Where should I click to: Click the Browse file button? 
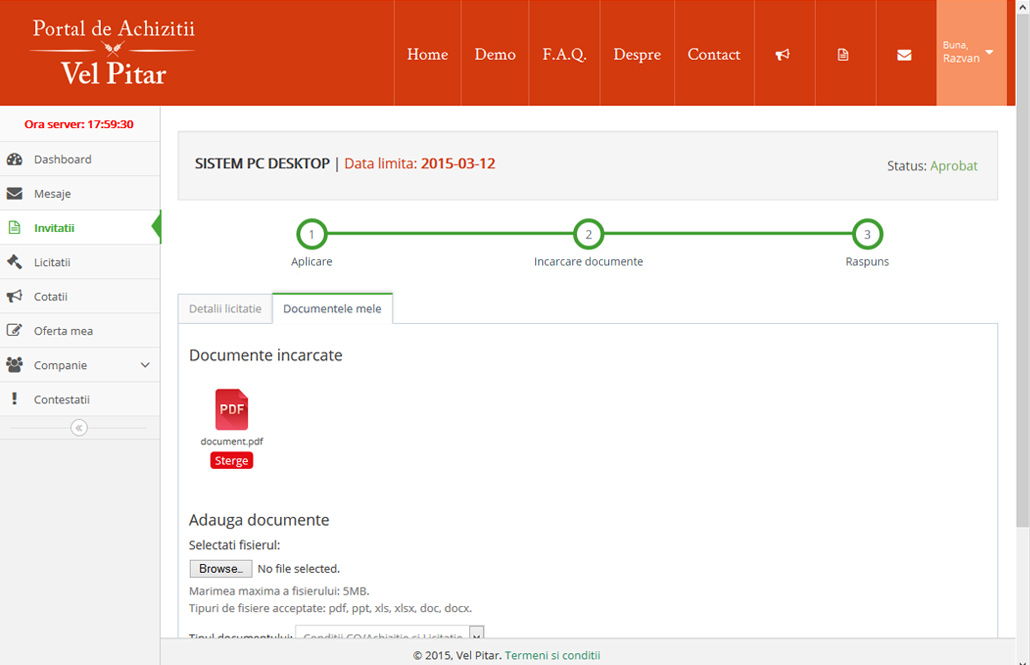coord(221,568)
